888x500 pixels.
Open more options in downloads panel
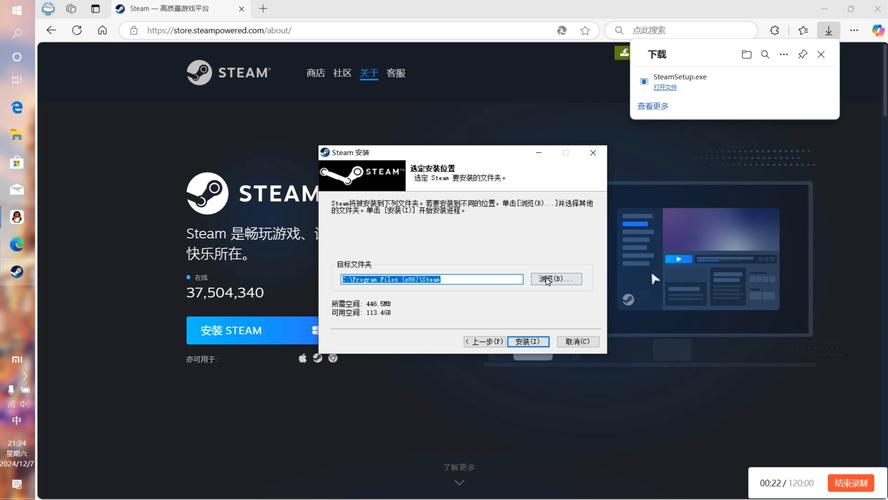point(784,55)
